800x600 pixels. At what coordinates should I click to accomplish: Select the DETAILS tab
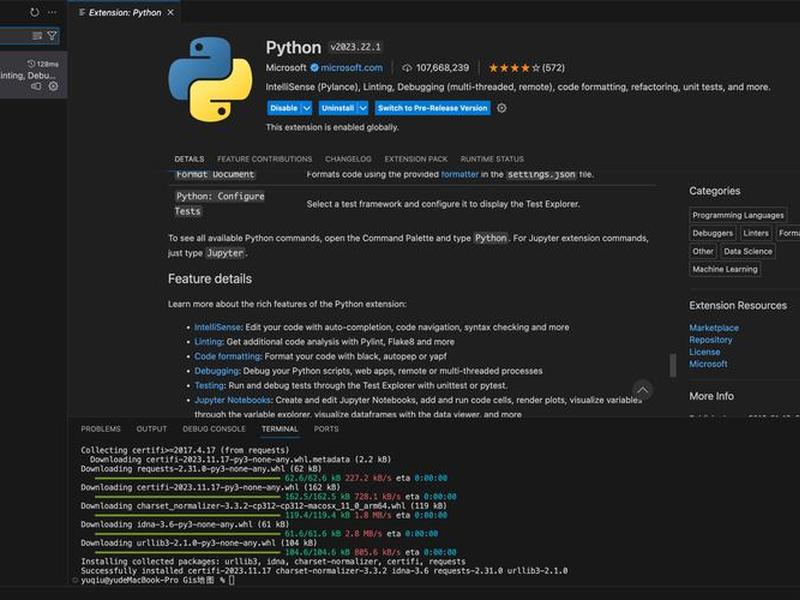coord(189,159)
